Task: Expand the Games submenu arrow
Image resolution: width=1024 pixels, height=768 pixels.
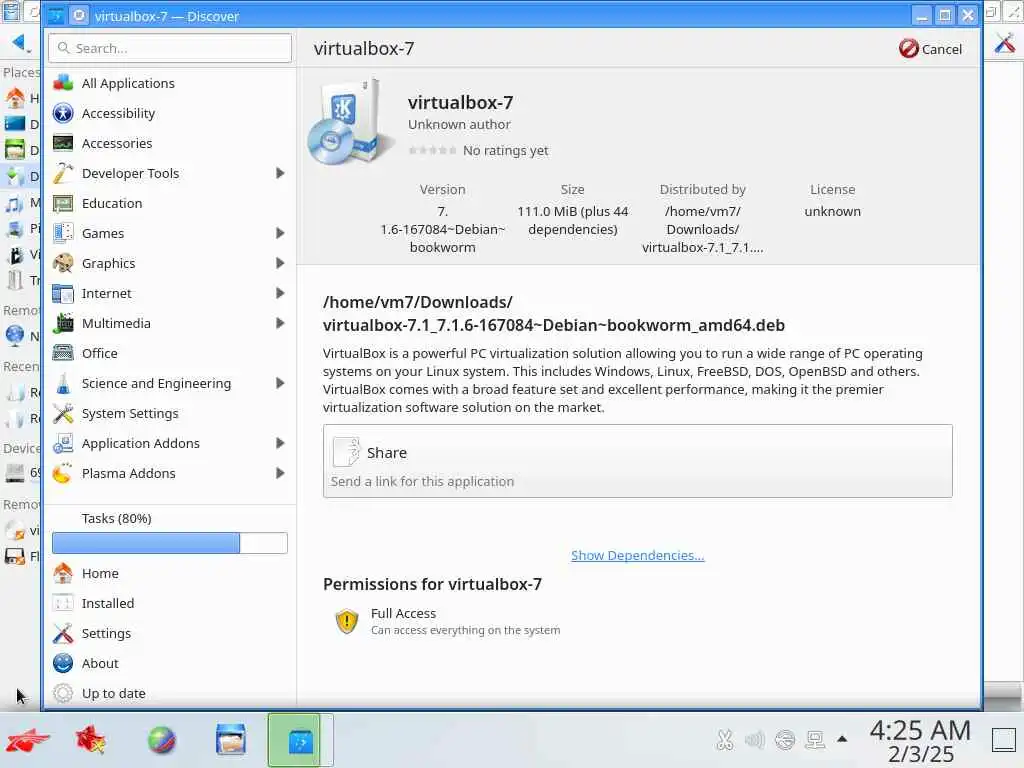Action: [280, 233]
